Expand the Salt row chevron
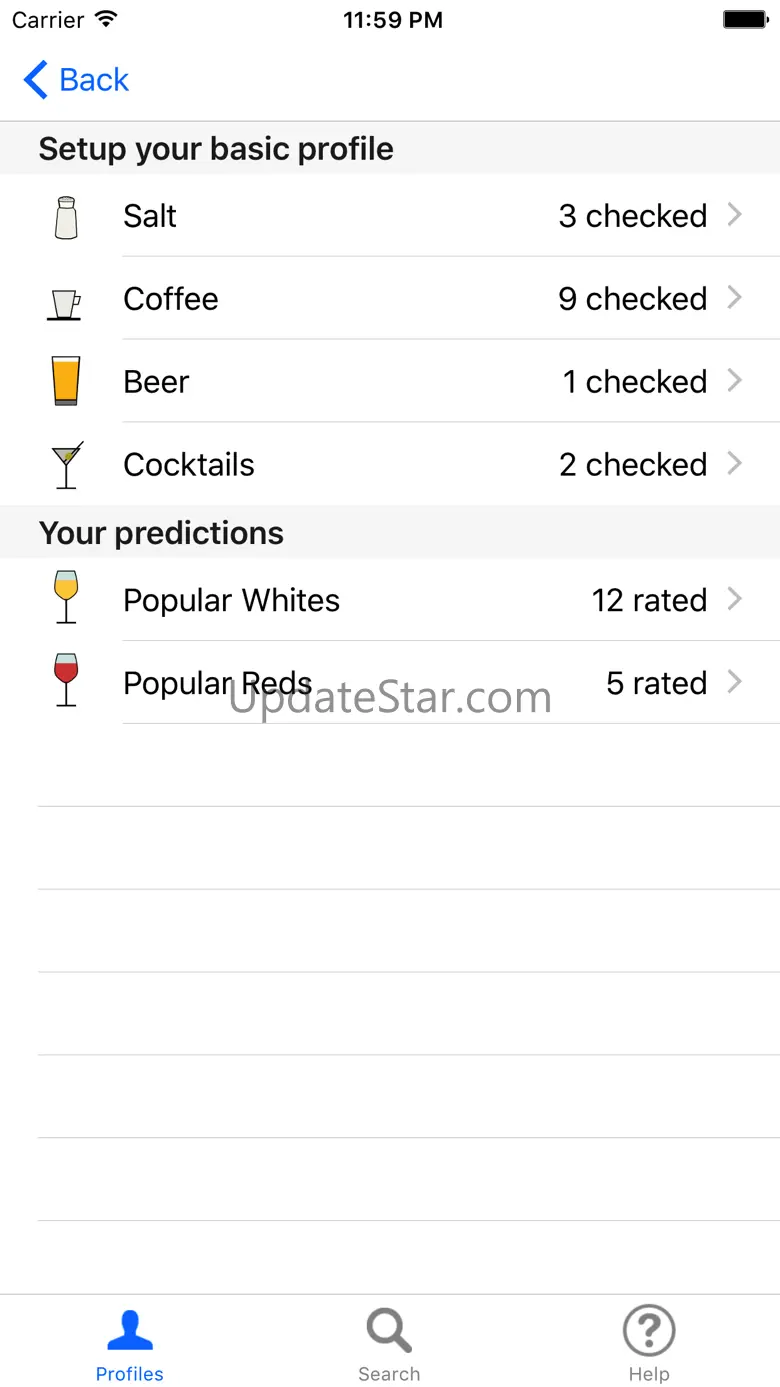Viewport: 780px width, 1387px height. click(735, 215)
